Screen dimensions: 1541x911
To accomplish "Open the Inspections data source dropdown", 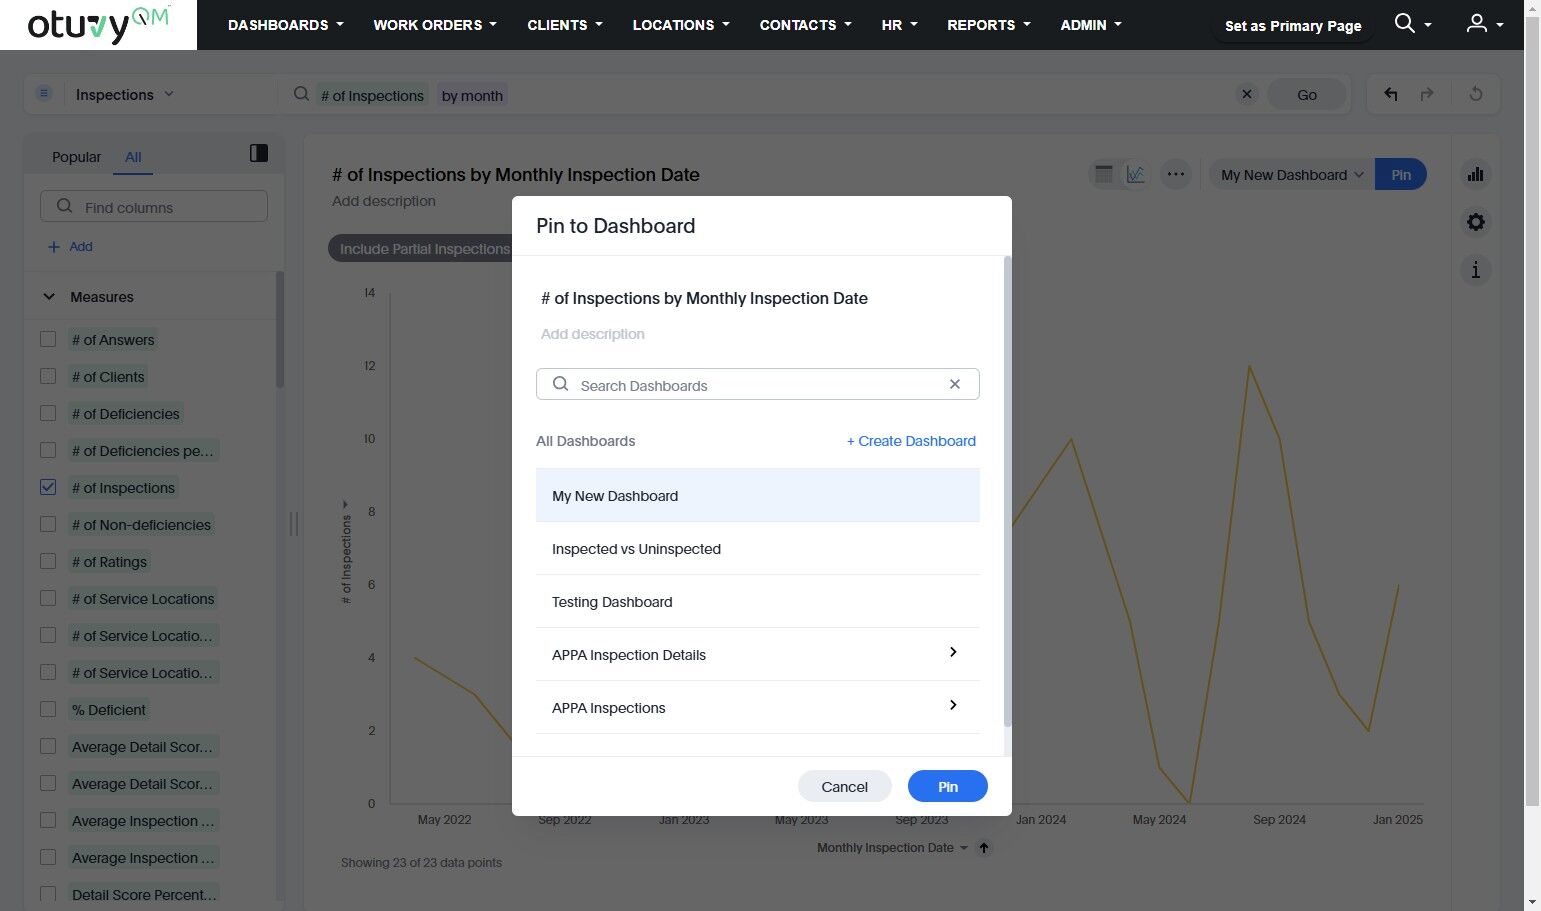I will [x=124, y=94].
